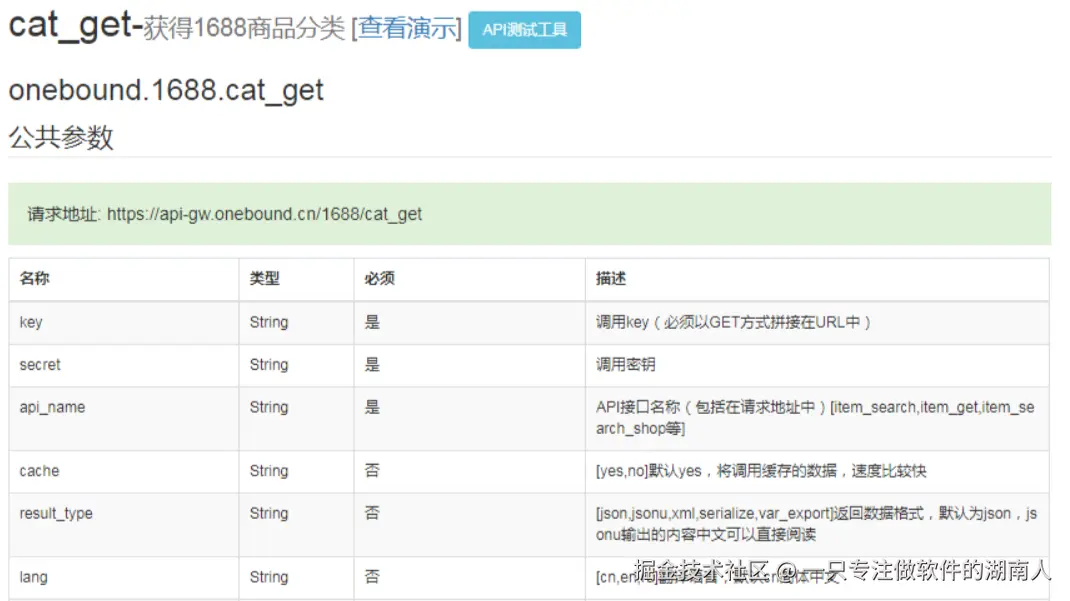Click 否 in the result_type row
The height and width of the screenshot is (601, 1070).
[372, 512]
